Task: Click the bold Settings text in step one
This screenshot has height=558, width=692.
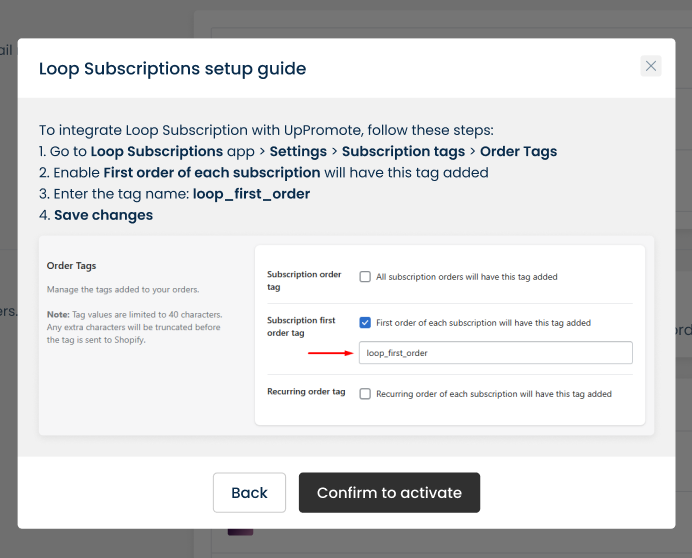Action: click(x=298, y=152)
